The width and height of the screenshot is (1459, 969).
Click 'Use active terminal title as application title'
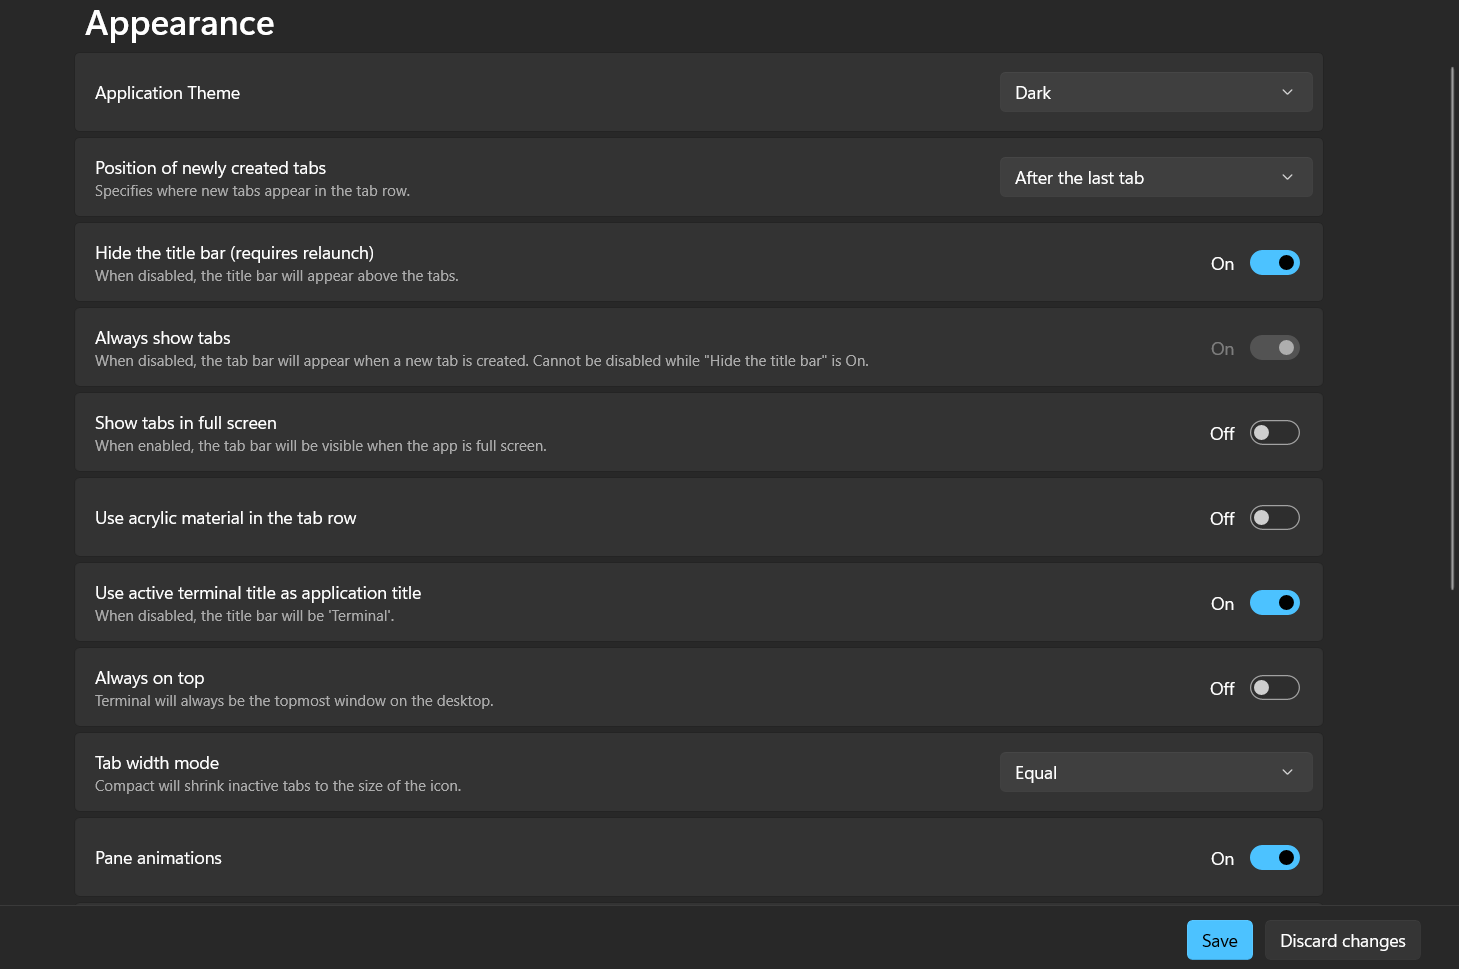(x=258, y=593)
